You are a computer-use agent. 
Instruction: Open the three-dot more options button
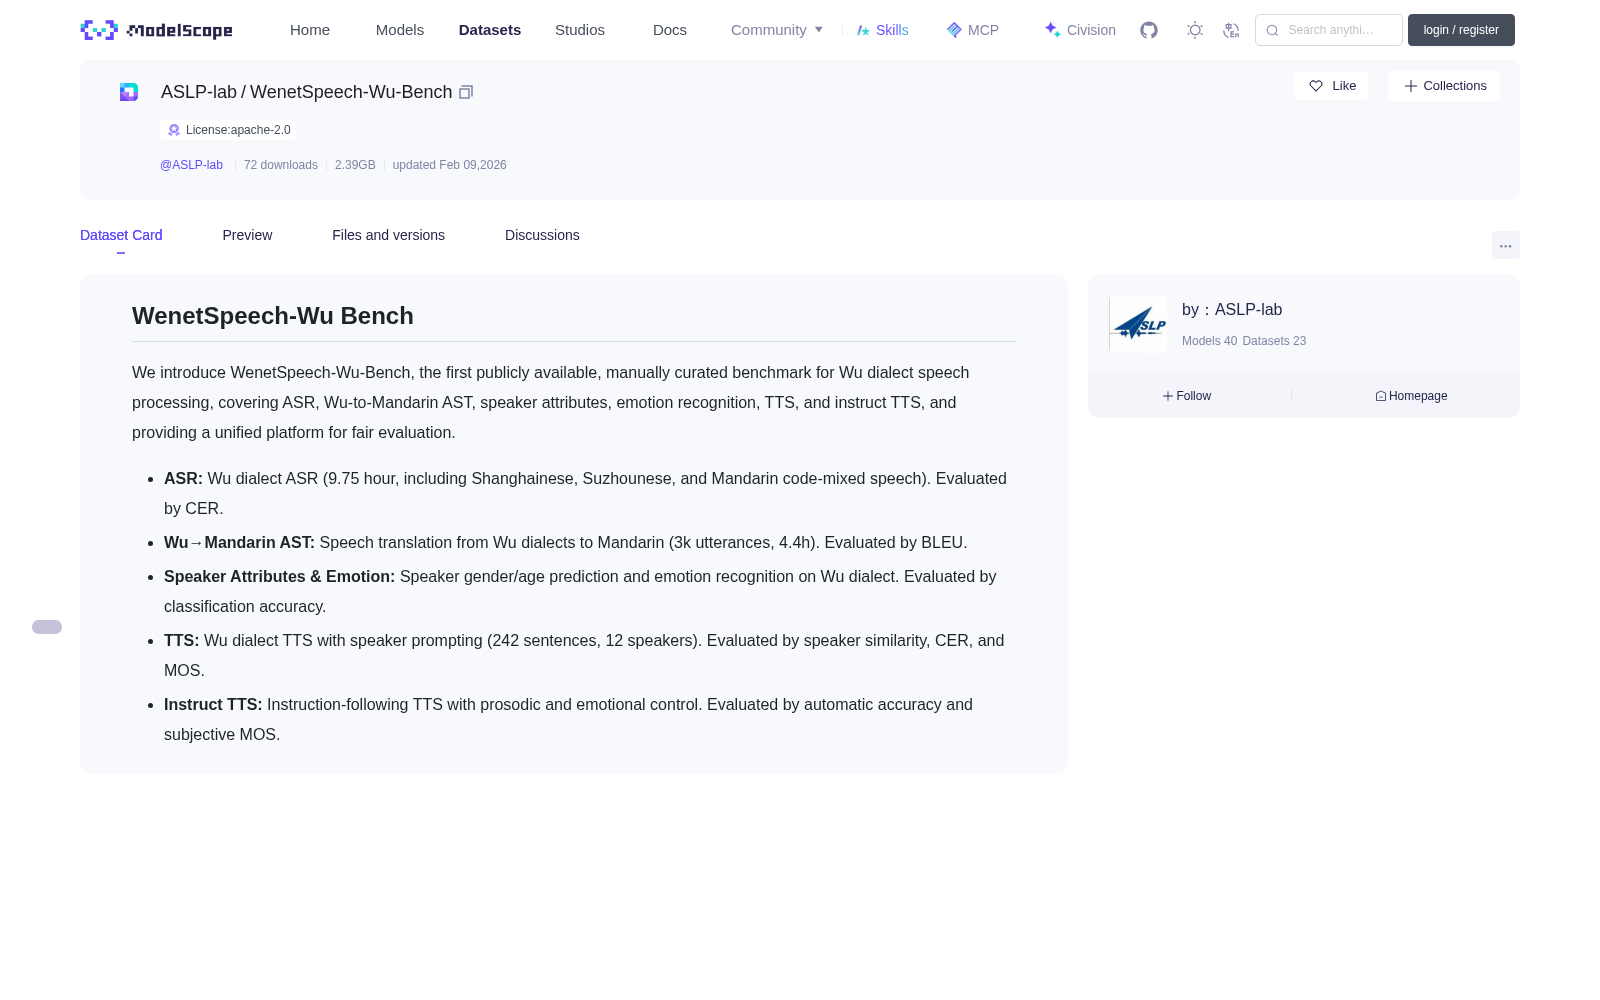(1506, 245)
